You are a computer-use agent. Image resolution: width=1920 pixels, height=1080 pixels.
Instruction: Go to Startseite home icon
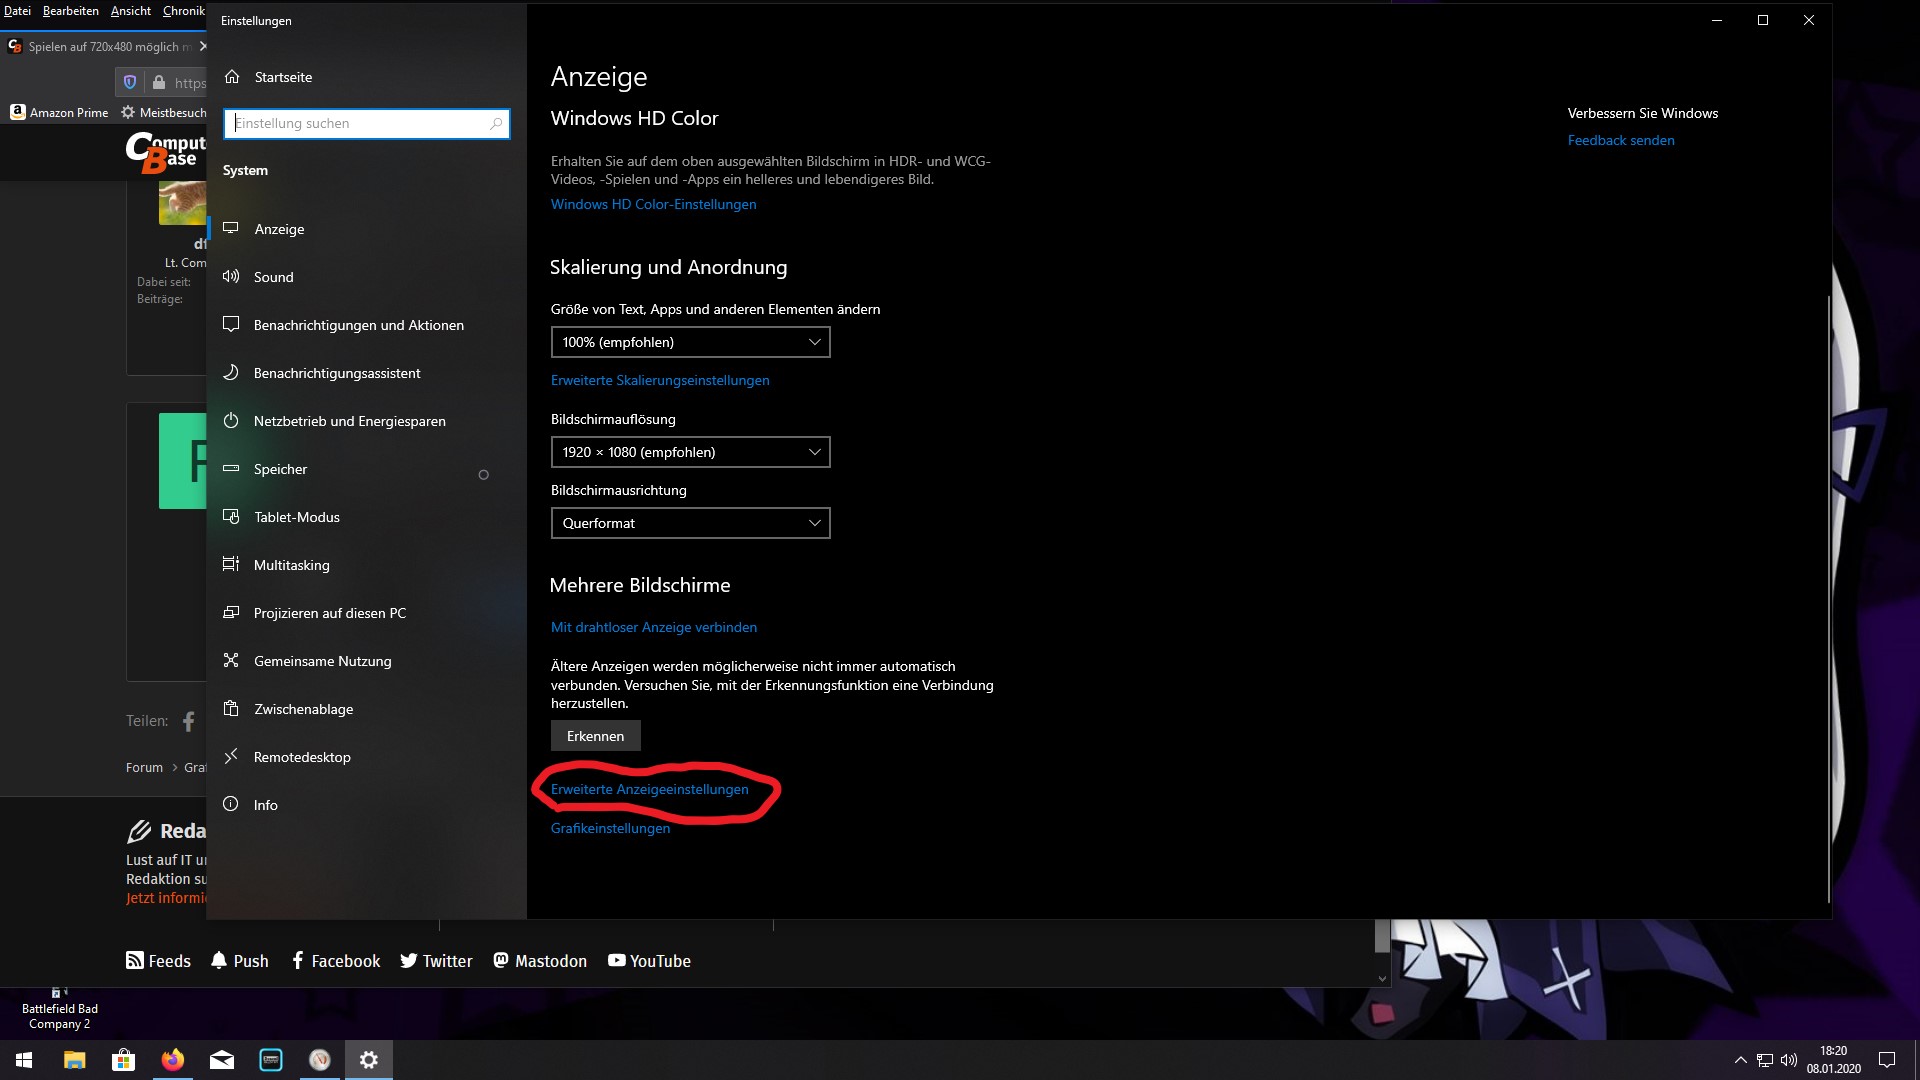point(232,77)
